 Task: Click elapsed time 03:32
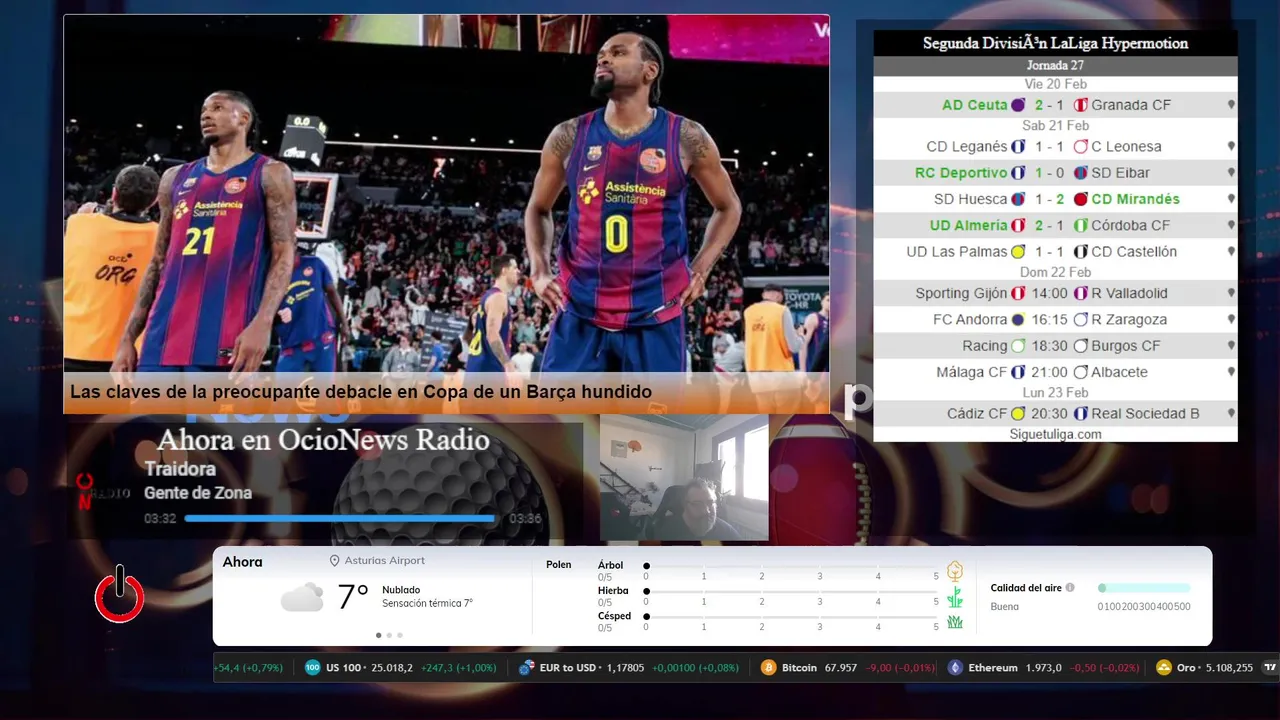(x=160, y=519)
